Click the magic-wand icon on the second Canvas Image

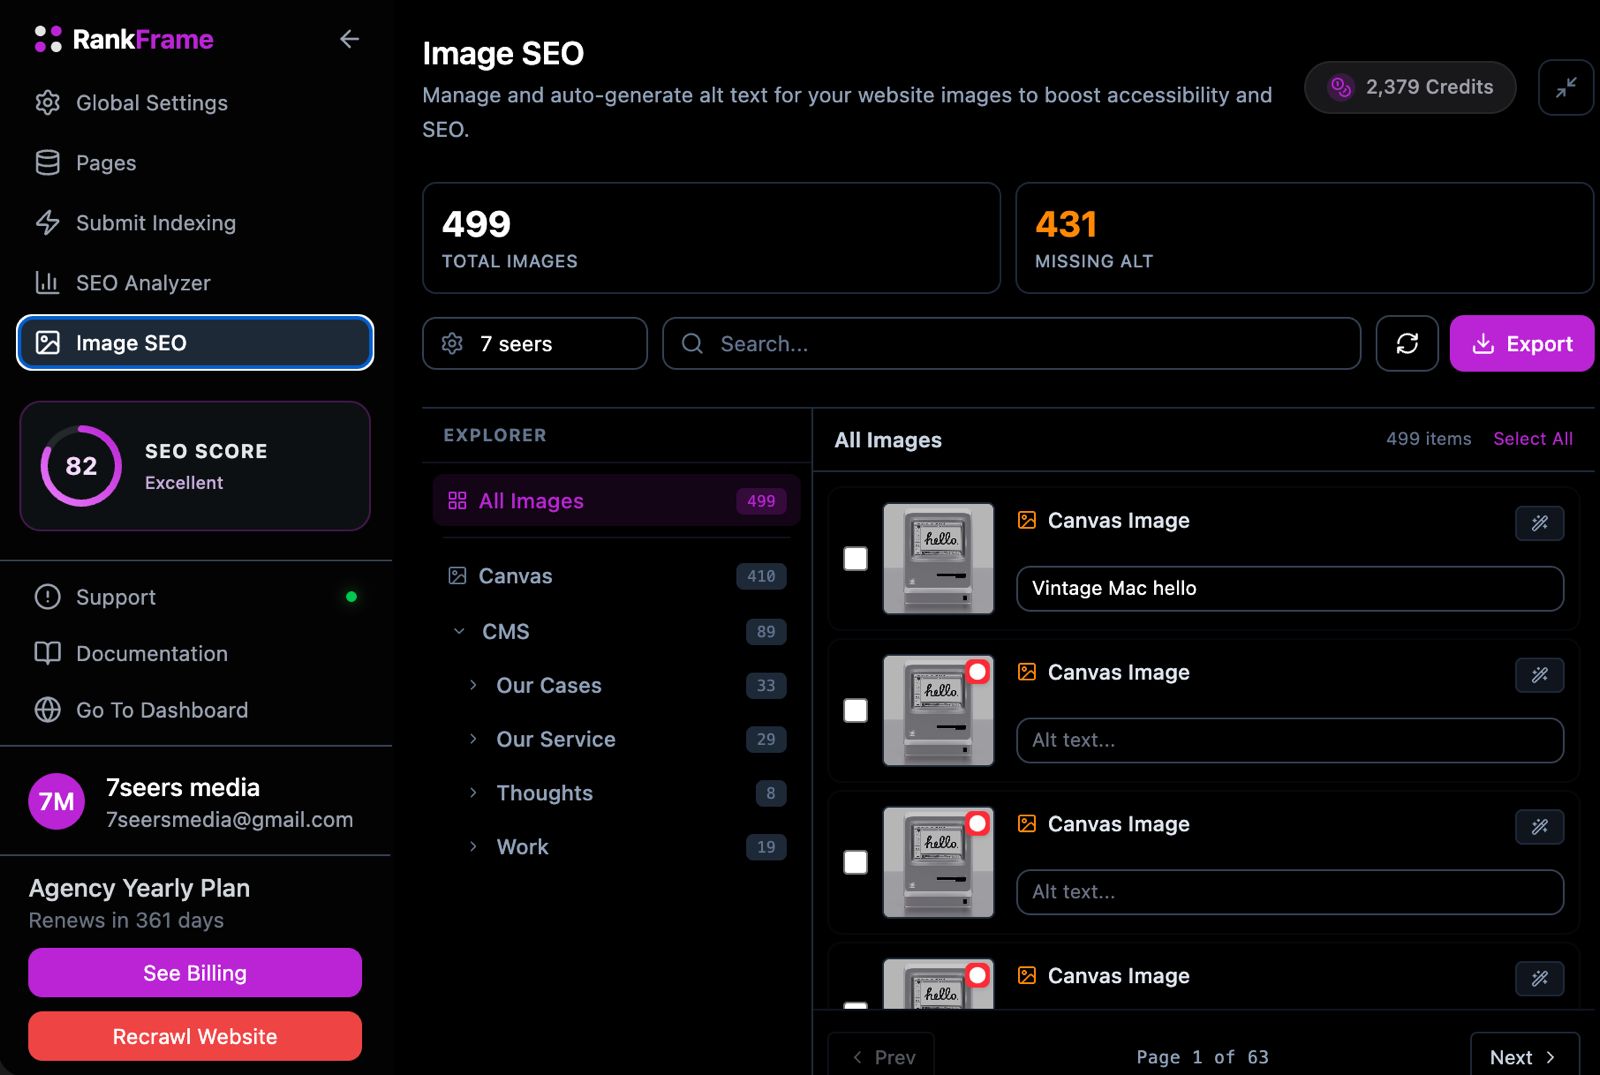tap(1539, 675)
